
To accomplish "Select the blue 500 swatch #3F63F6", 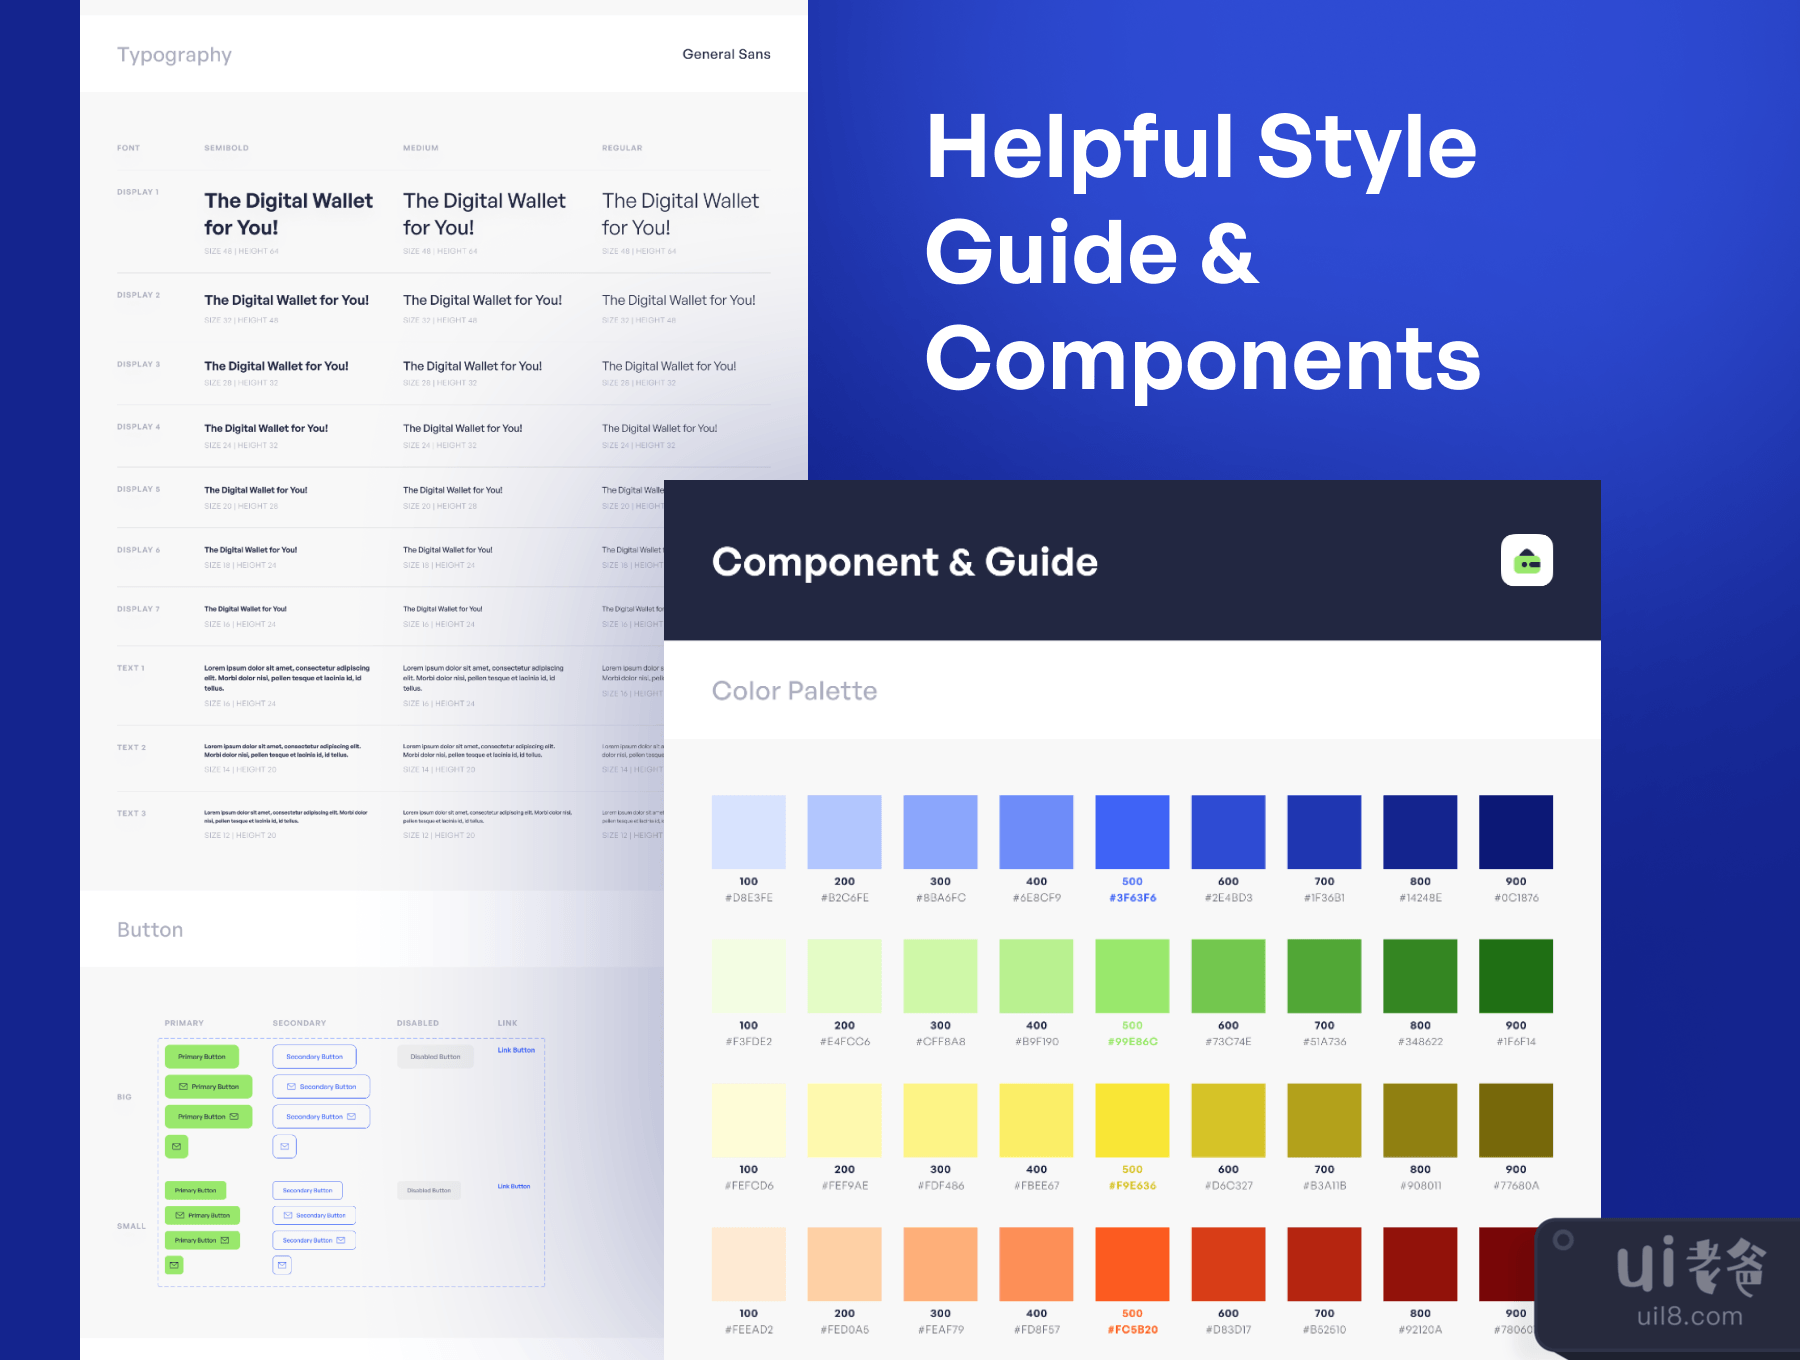I will [1132, 832].
